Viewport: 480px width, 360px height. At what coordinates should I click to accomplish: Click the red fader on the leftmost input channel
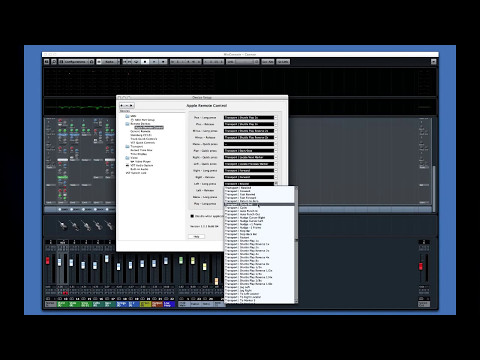coord(47,260)
